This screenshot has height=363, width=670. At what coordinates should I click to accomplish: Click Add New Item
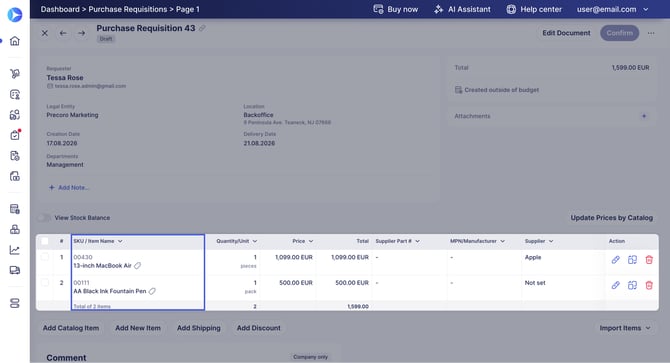pyautogui.click(x=138, y=328)
